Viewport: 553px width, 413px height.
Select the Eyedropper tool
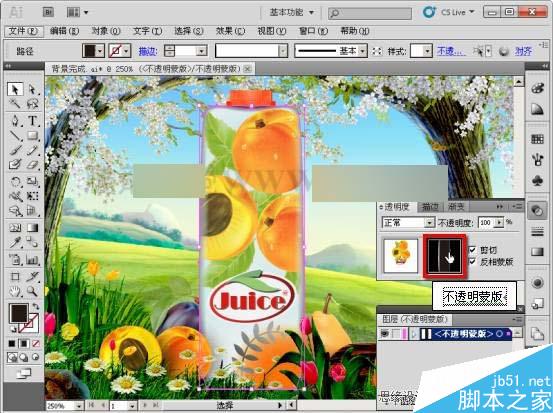[x=15, y=242]
